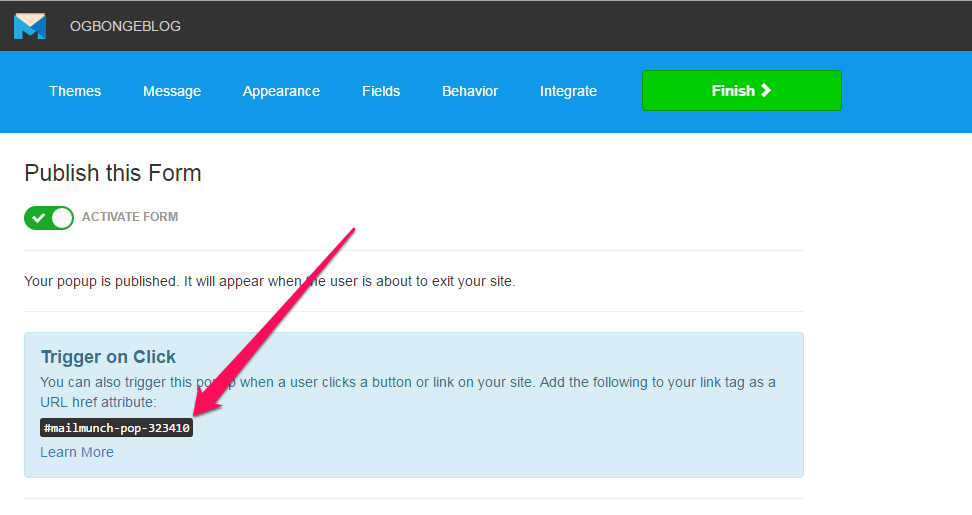Select the #mailmunch-pop-323410 code snippet
Image resolution: width=972 pixels, height=515 pixels.
pos(117,428)
